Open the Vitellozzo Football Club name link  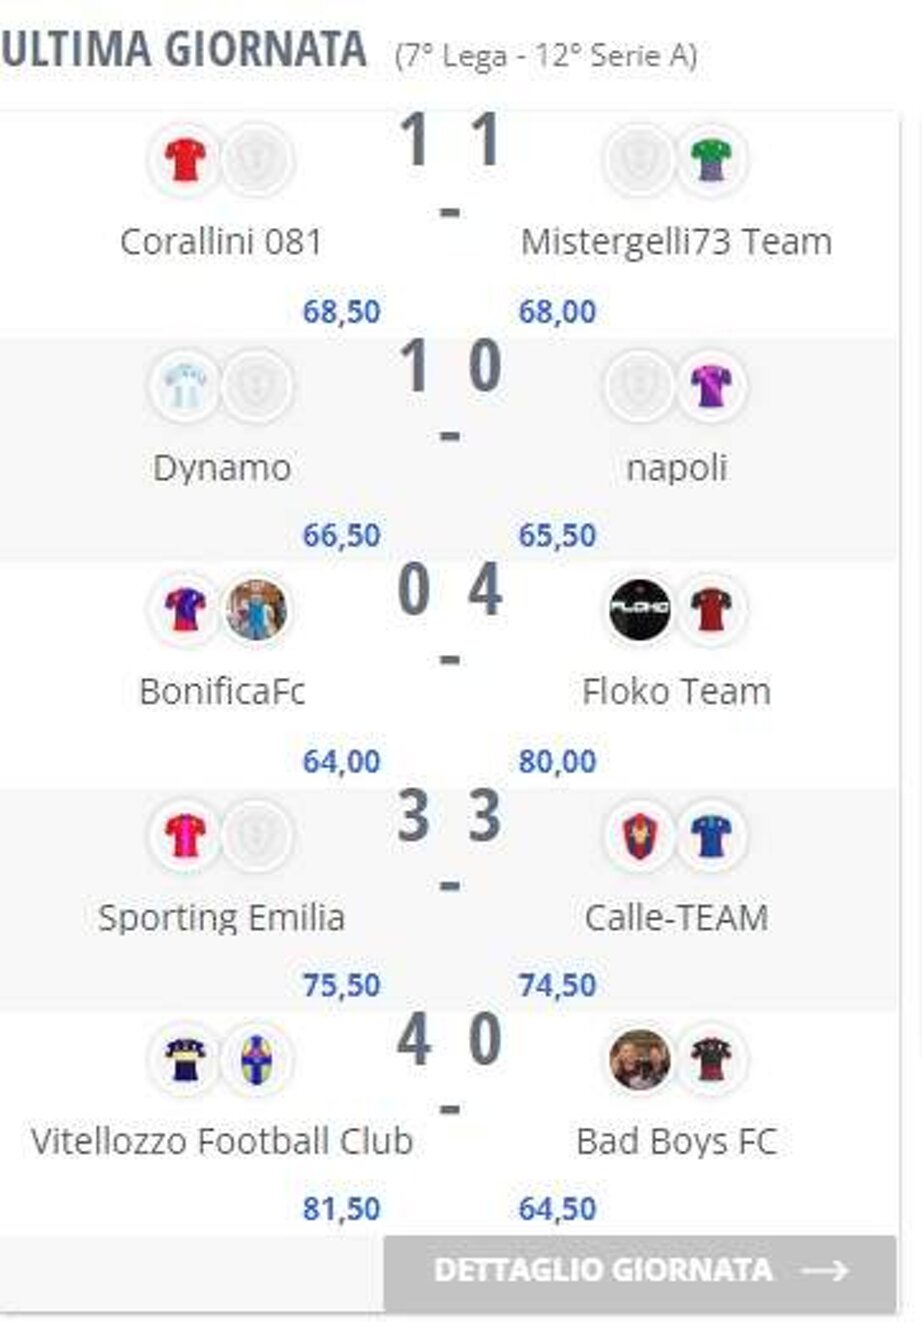point(222,1141)
